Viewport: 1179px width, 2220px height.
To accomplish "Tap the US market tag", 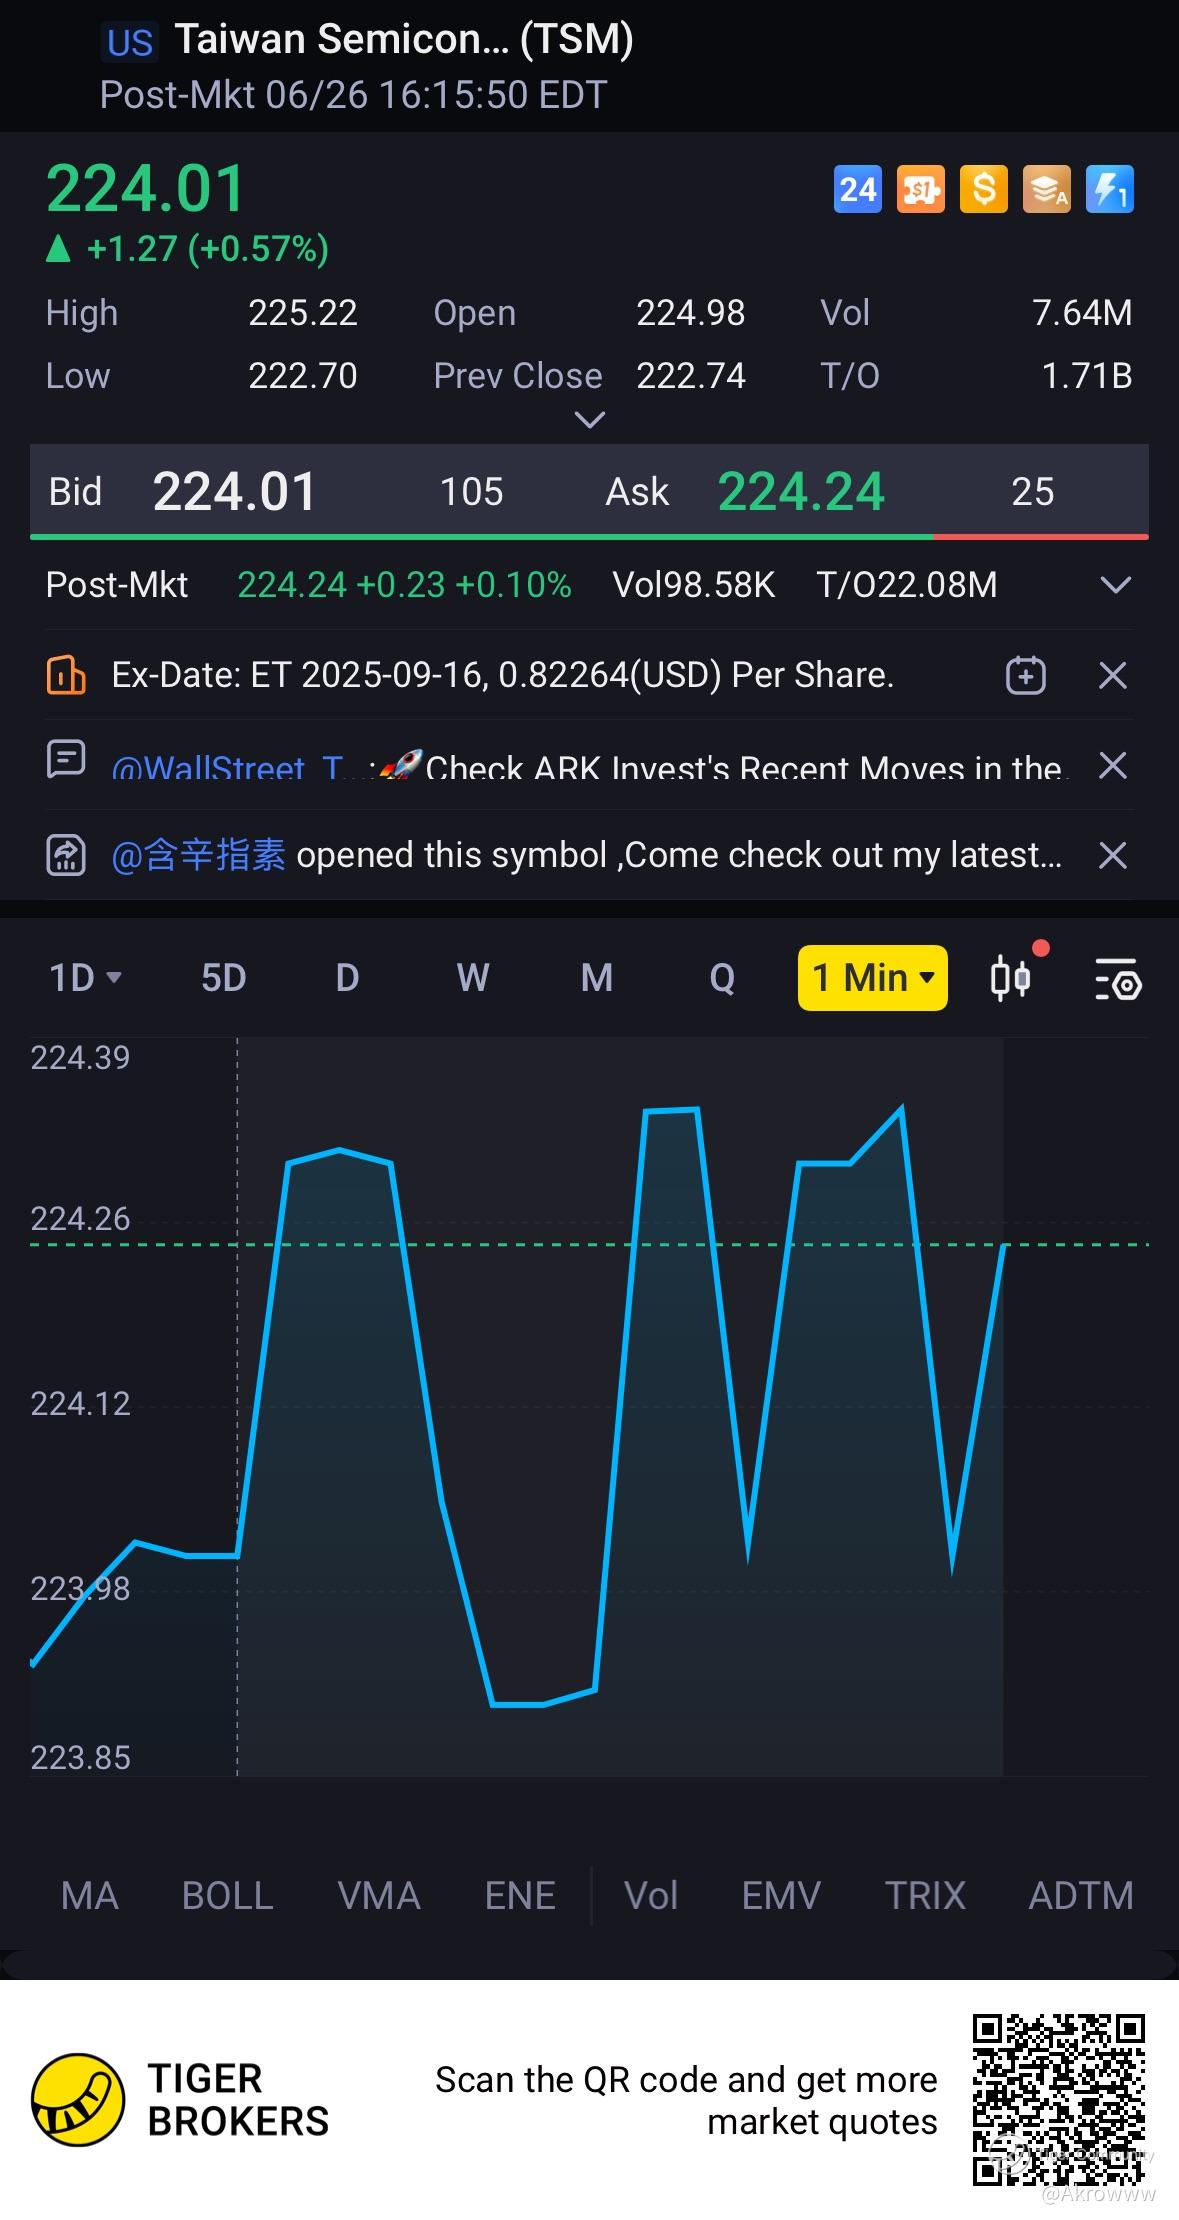I will point(130,43).
